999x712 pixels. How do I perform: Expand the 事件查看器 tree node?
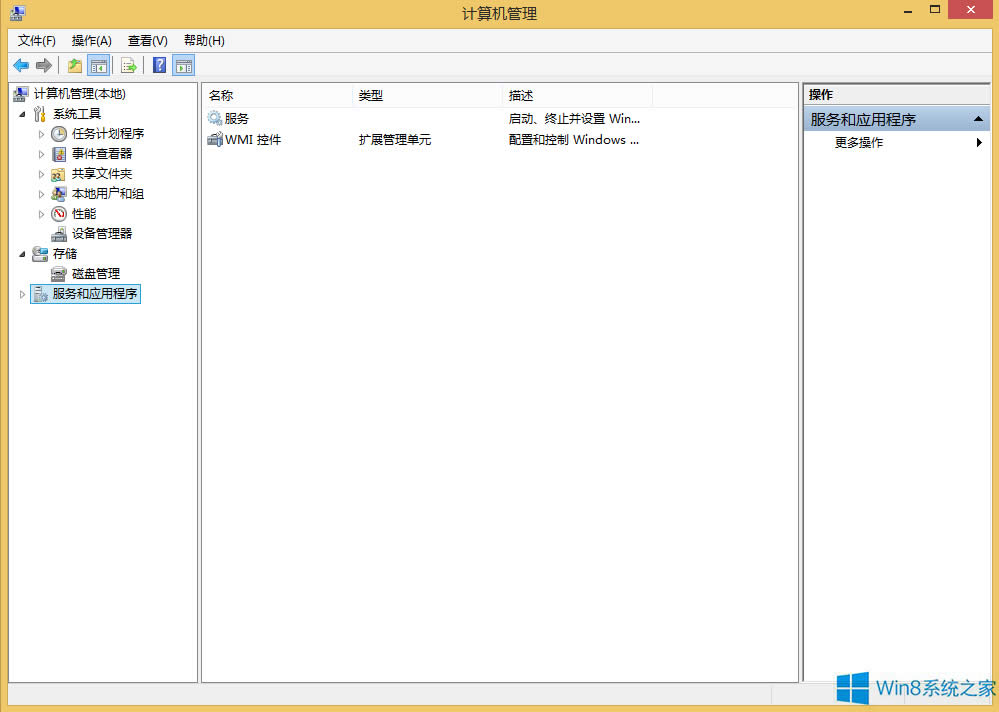[41, 153]
